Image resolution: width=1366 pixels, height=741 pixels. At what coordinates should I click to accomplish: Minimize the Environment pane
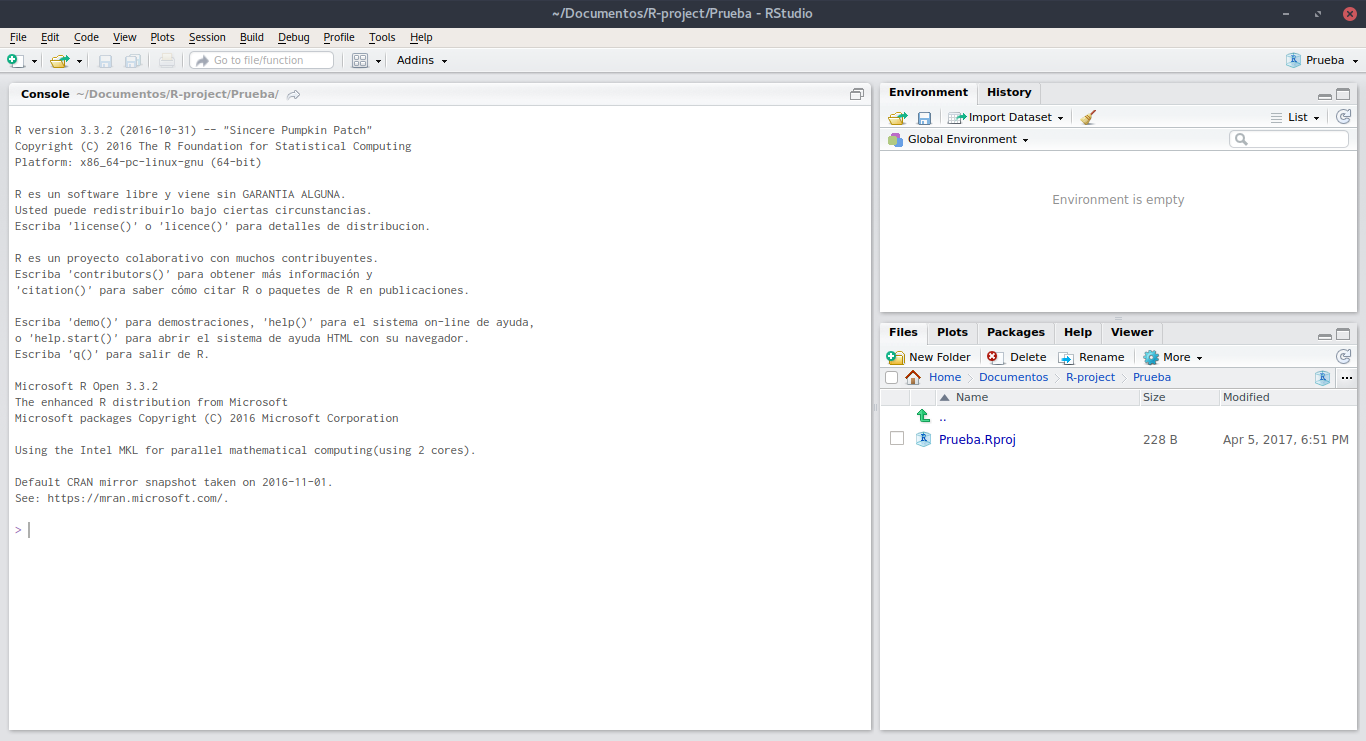click(x=1324, y=96)
